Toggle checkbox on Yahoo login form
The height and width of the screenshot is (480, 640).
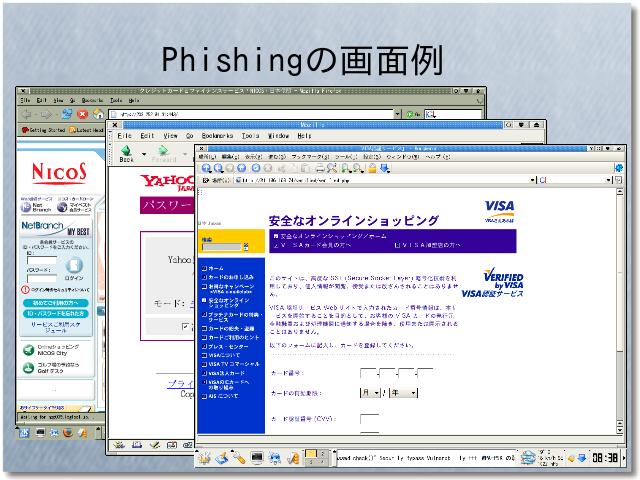pos(185,327)
